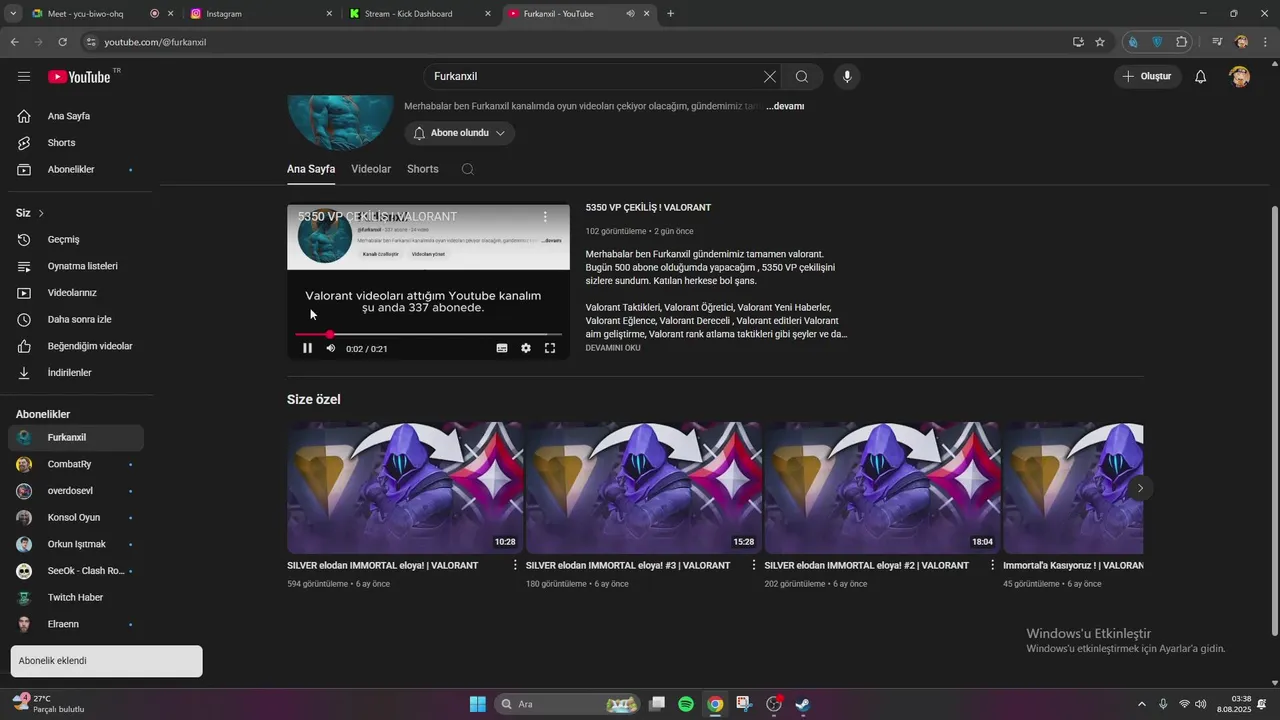The image size is (1280, 720).
Task: Open overdosevl subscription in sidebar
Action: pyautogui.click(x=76, y=491)
